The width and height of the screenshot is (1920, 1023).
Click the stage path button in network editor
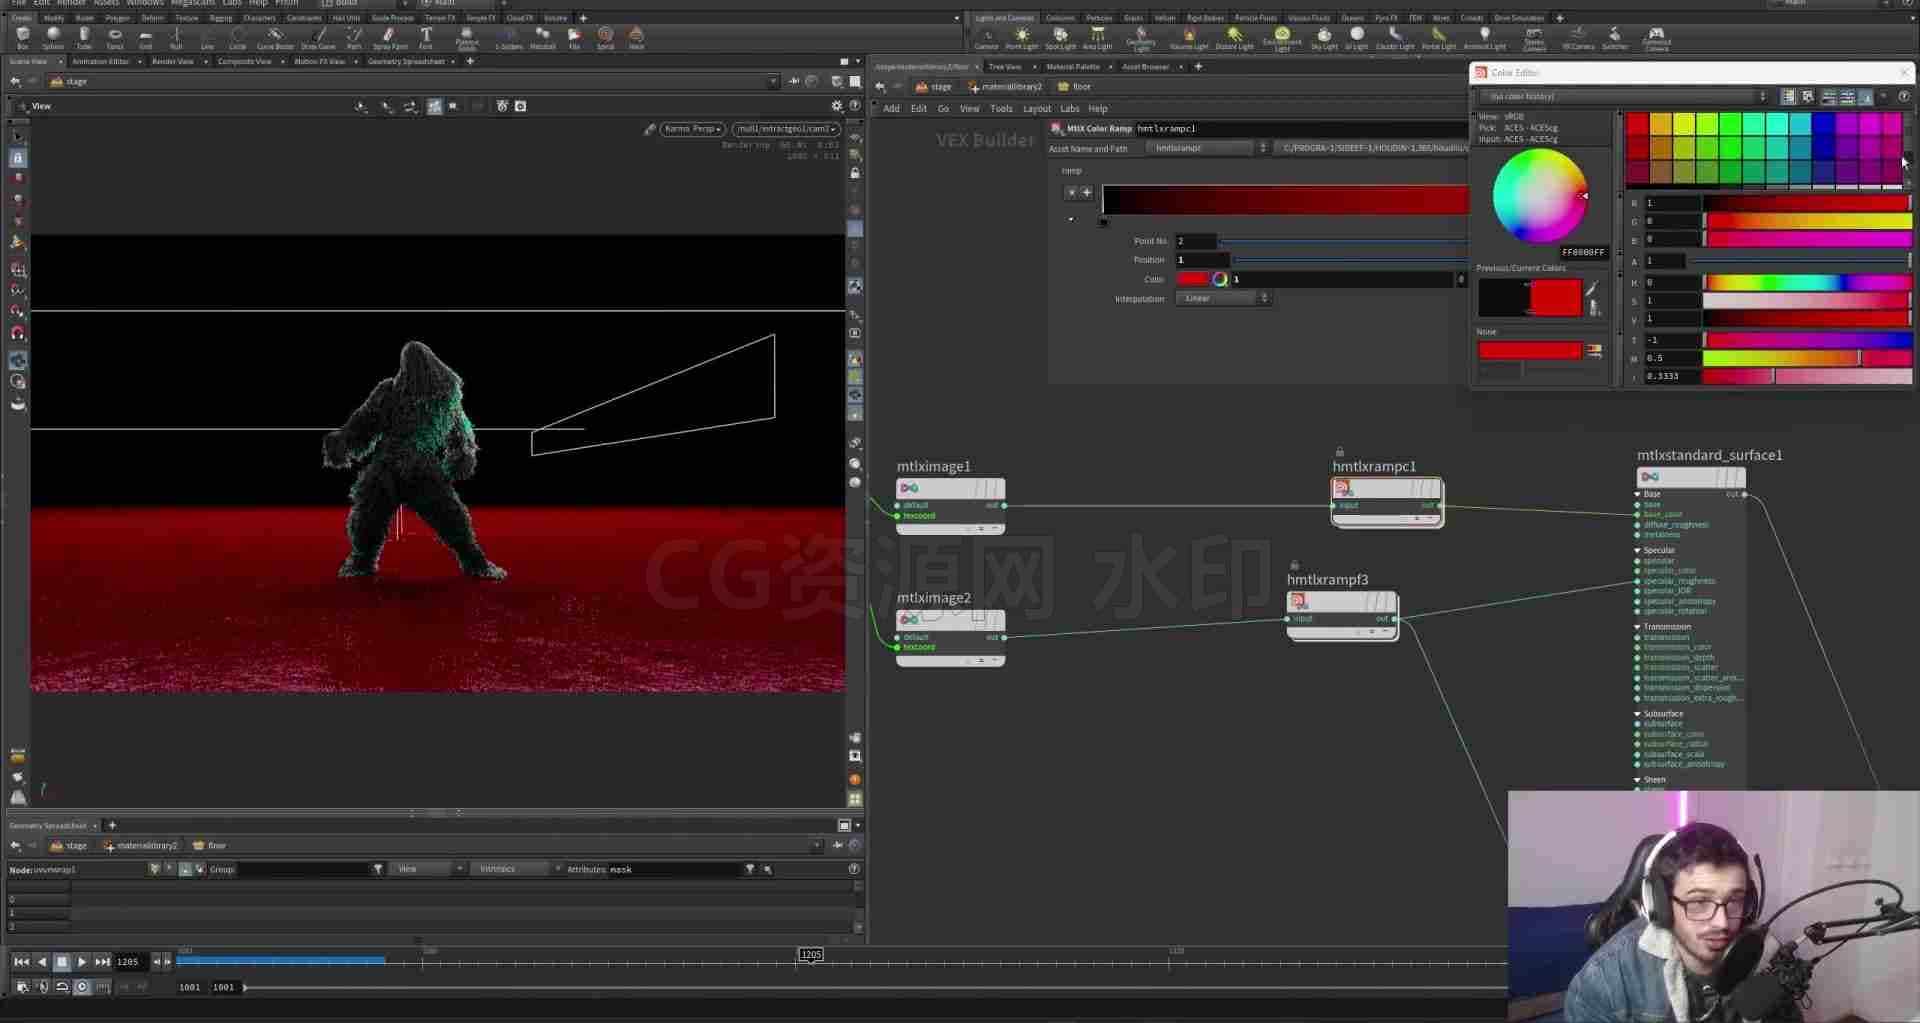point(934,87)
